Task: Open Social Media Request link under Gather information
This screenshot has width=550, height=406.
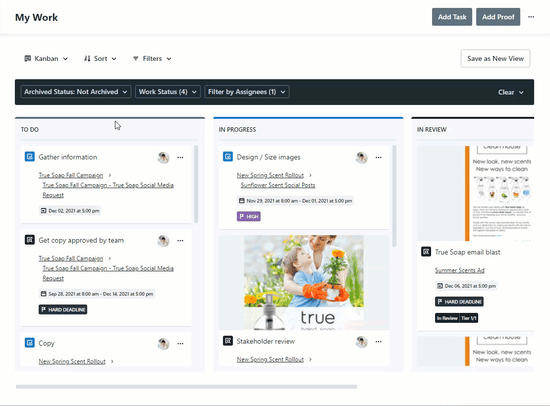Action: point(108,190)
